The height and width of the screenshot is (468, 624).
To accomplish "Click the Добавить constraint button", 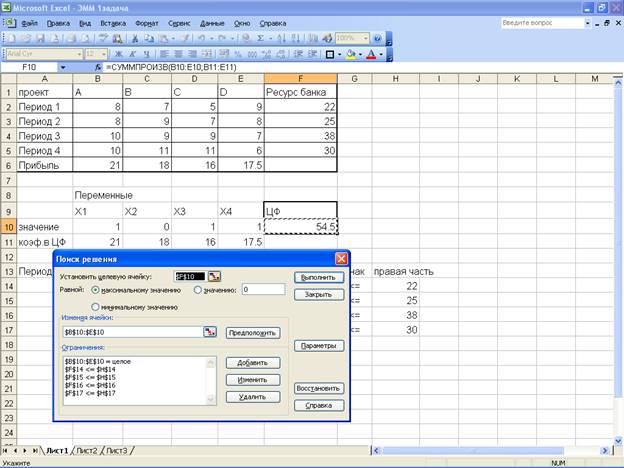I will point(251,363).
